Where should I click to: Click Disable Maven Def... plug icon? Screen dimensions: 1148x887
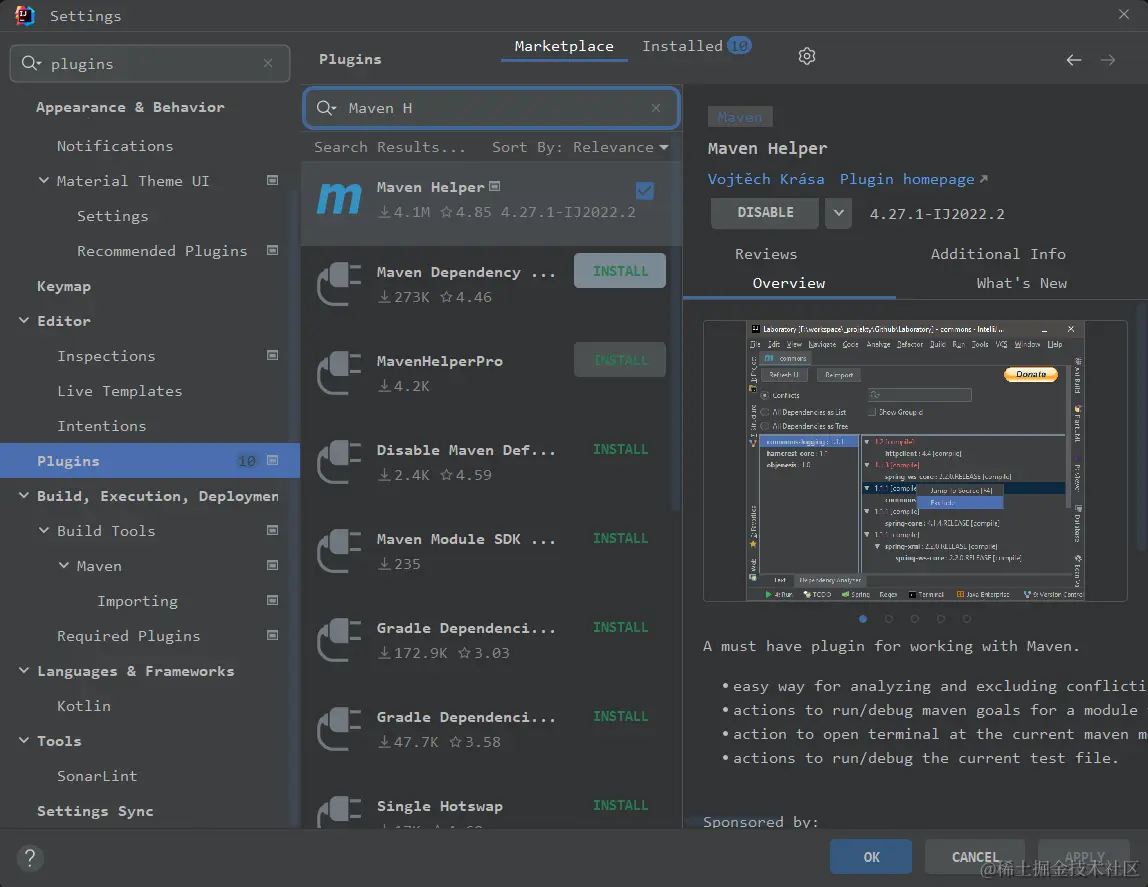point(339,462)
